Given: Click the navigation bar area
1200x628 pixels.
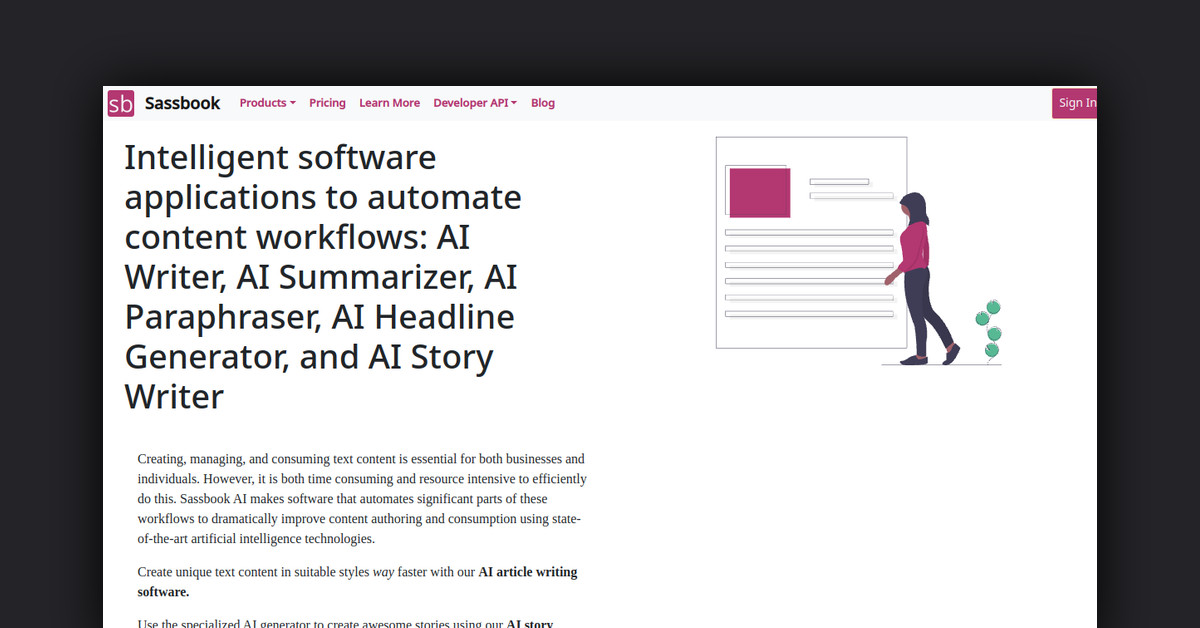Looking at the screenshot, I should click(600, 102).
